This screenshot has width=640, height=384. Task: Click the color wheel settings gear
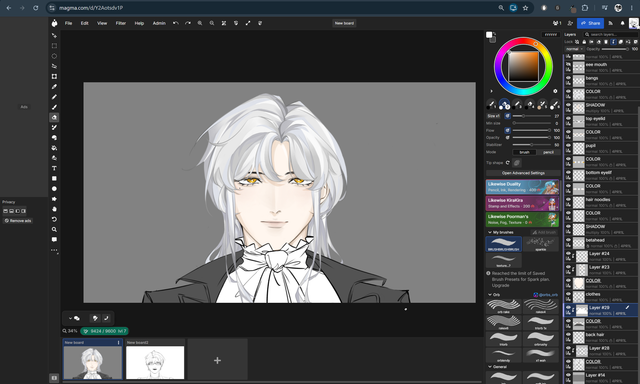click(x=555, y=91)
